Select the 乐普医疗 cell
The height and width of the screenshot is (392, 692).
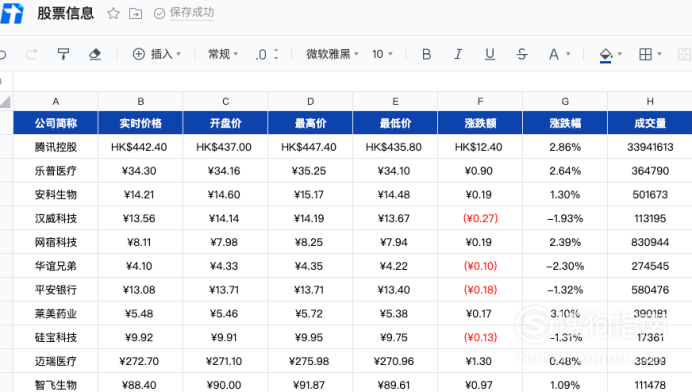click(x=56, y=170)
